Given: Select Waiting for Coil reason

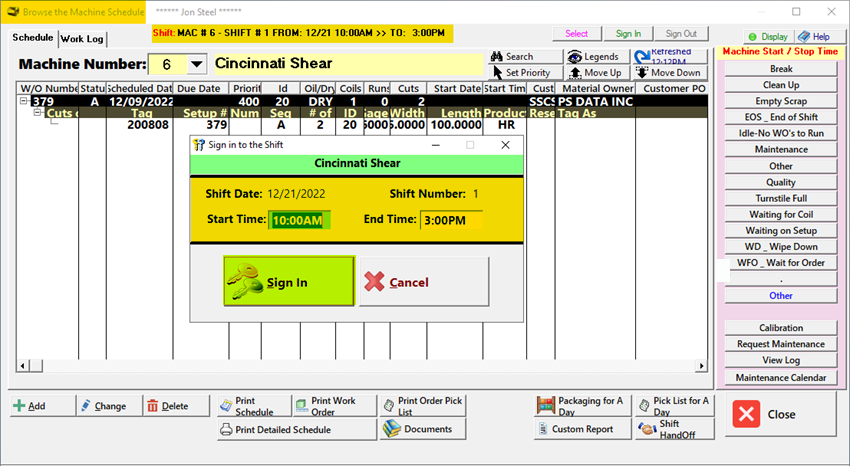Looking at the screenshot, I should point(781,215).
